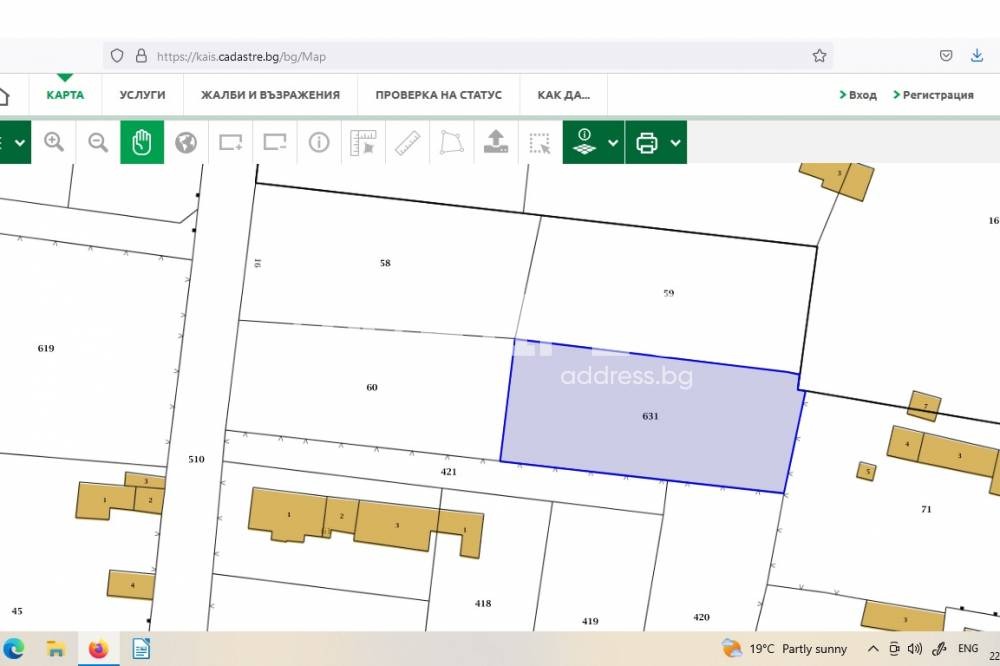Click the globe full extent icon
1000x666 pixels.
click(x=186, y=142)
